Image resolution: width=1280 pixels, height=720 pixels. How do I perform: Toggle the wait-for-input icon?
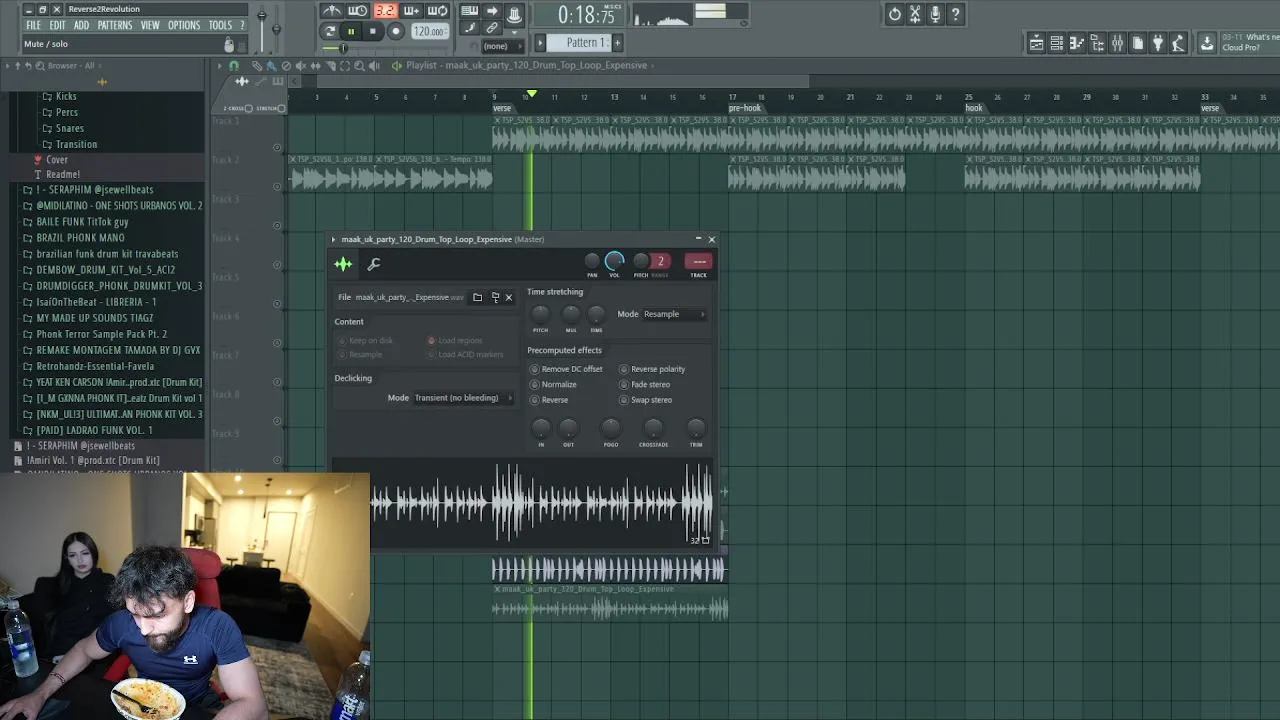[358, 11]
